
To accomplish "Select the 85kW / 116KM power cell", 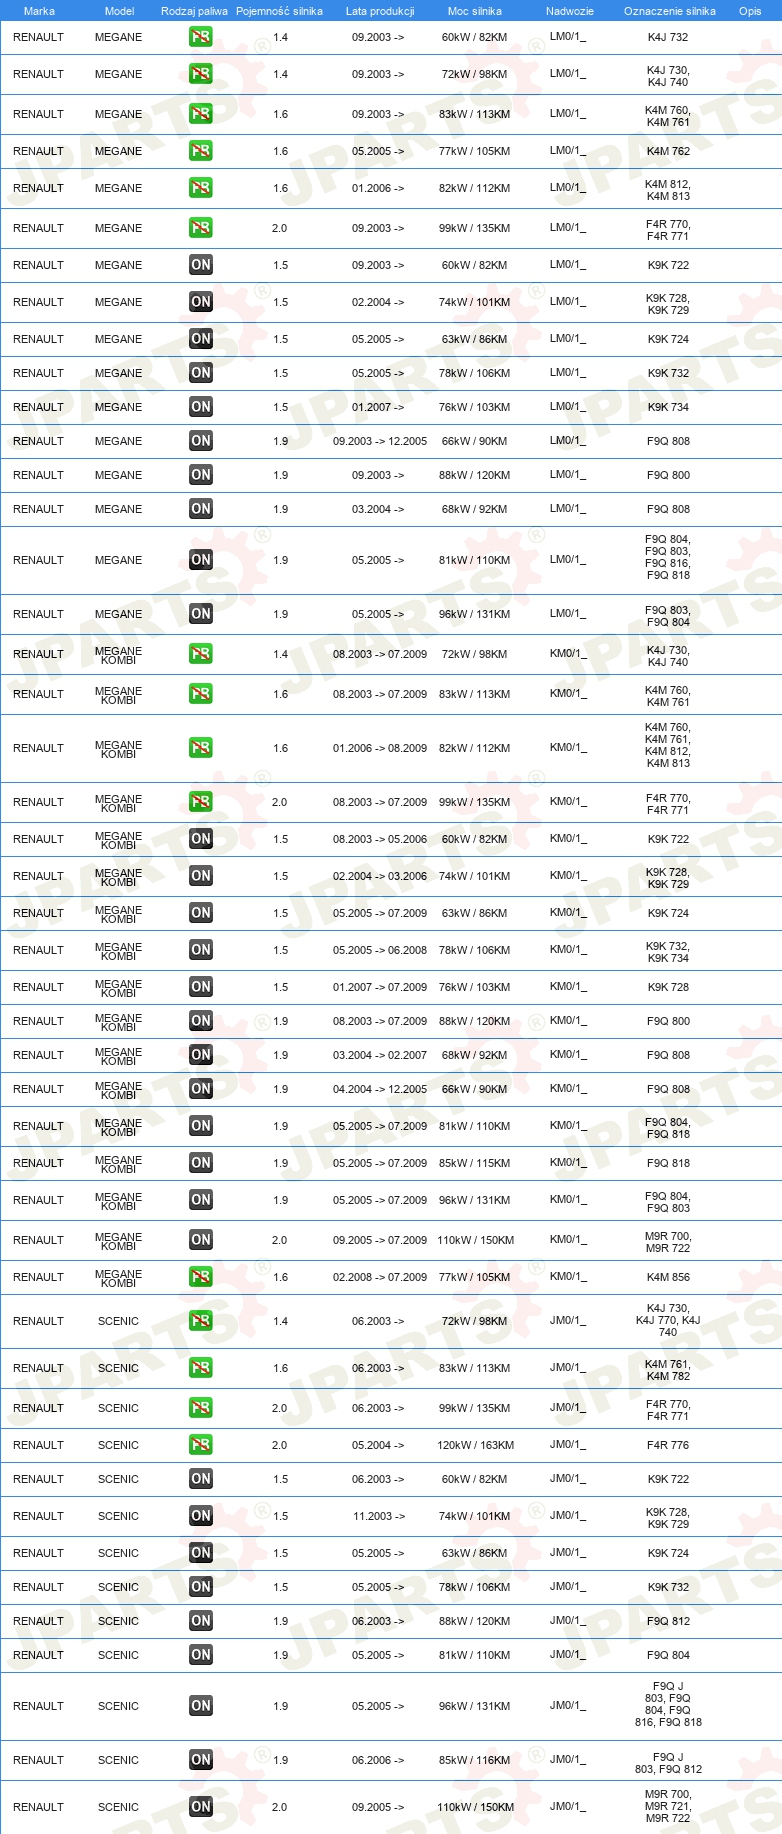I will (x=475, y=1760).
